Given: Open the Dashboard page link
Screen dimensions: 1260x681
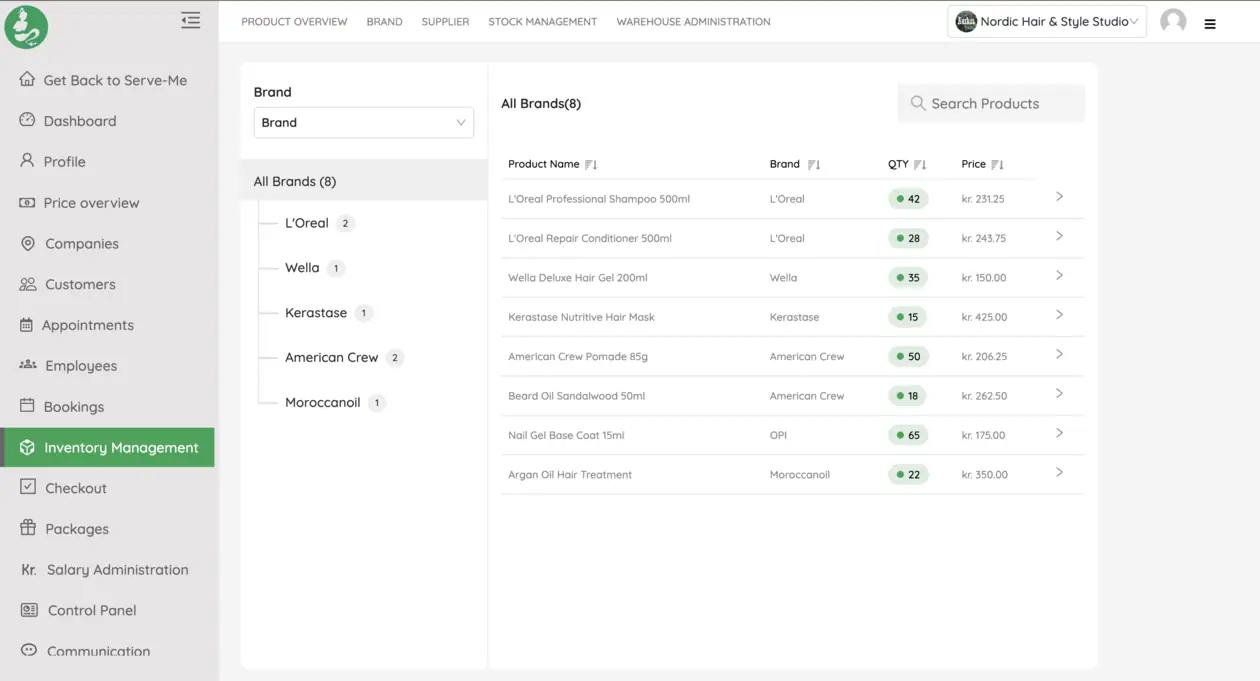Looking at the screenshot, I should point(80,121).
